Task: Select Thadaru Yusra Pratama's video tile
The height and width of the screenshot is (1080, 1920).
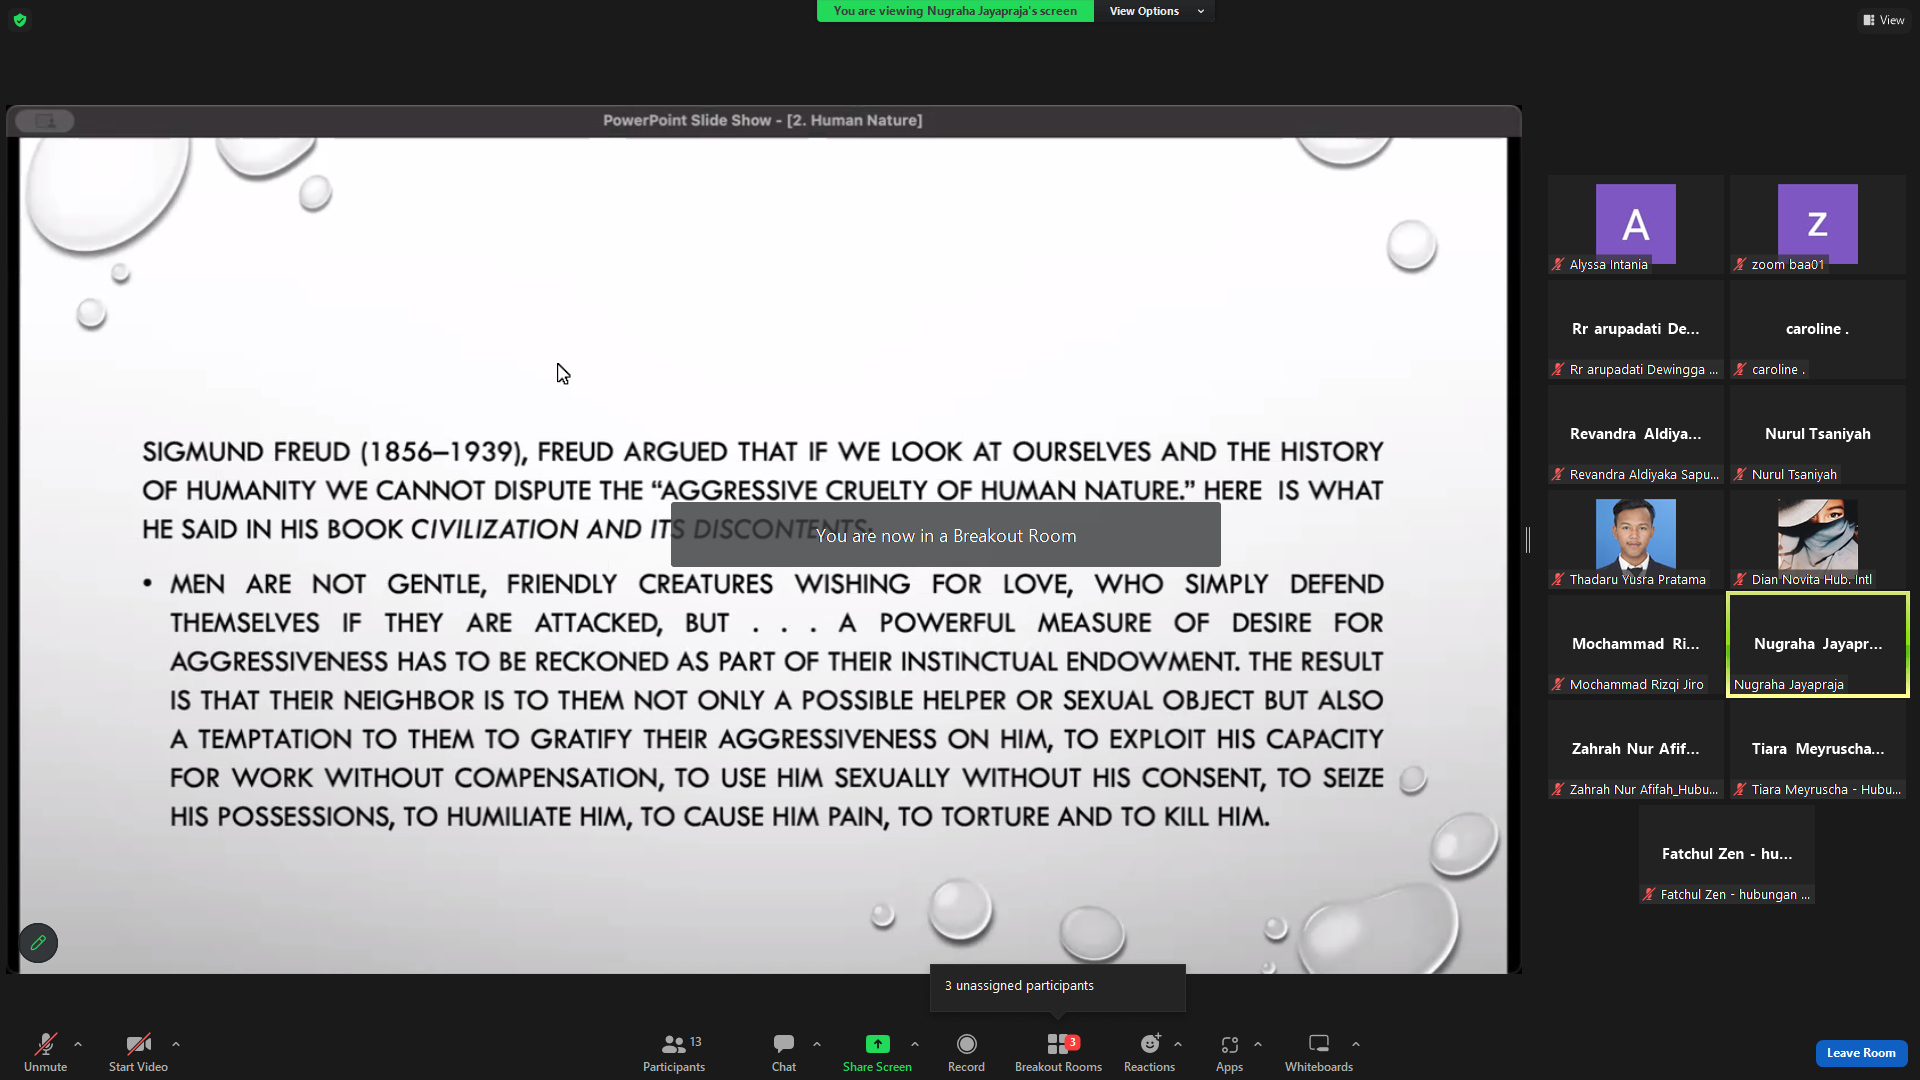Action: tap(1636, 539)
